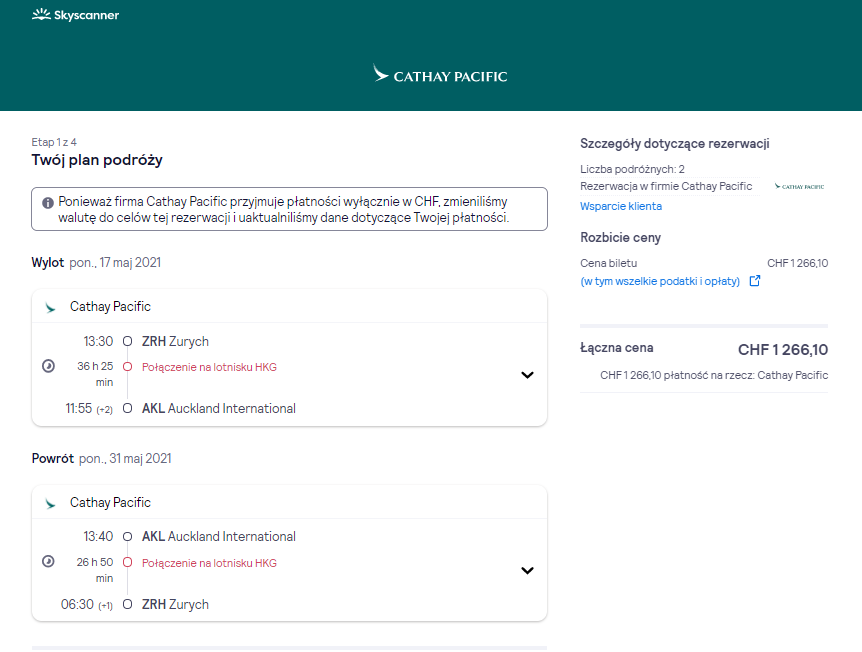Viewport: 862px width, 652px height.
Task: Click the 'Łączna cena' total CHF 1 266,10
Action: click(x=783, y=350)
